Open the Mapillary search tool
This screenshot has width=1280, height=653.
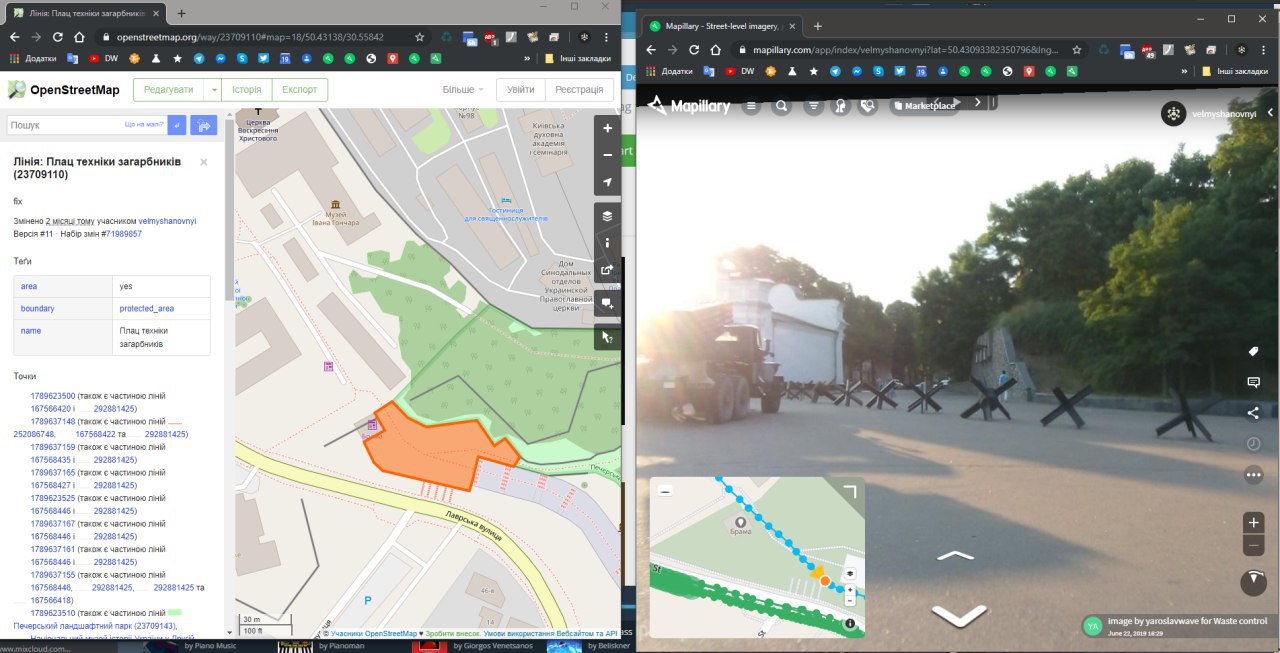pos(781,105)
